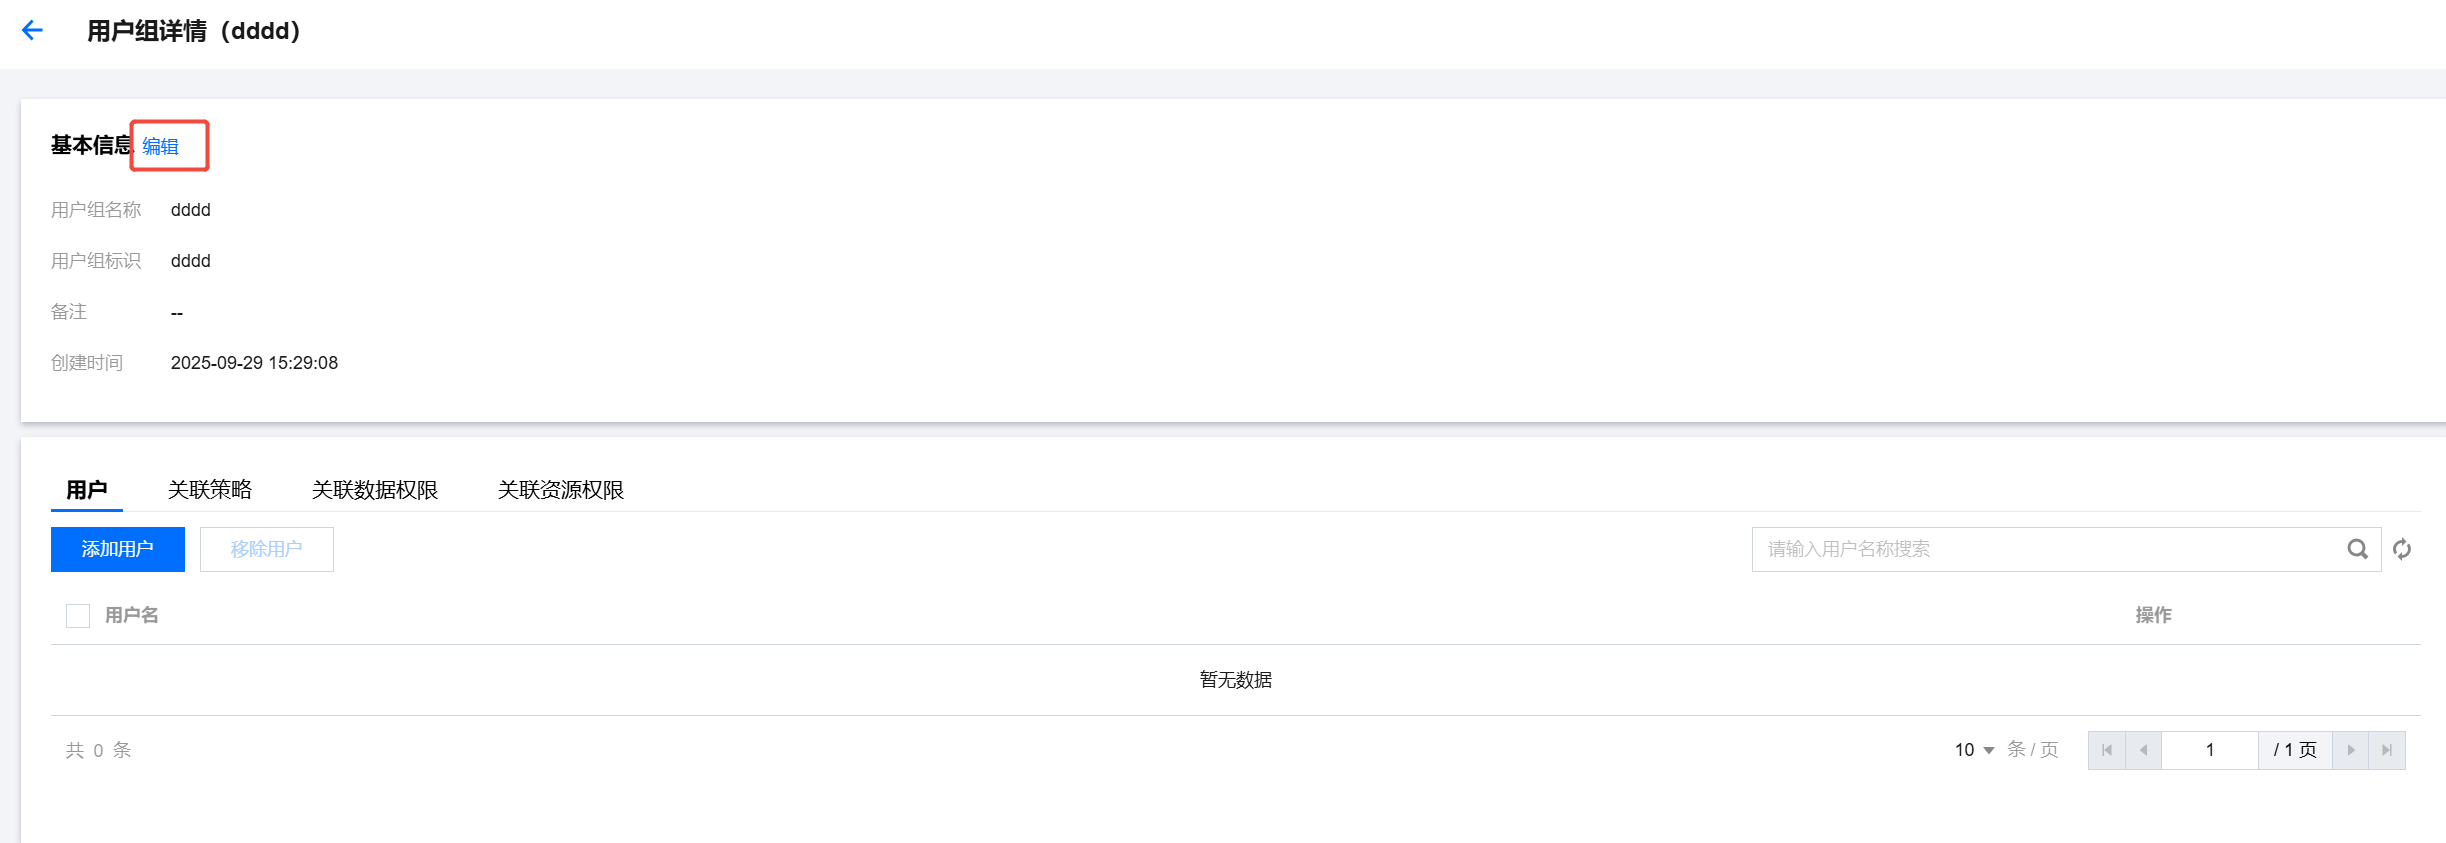The image size is (2446, 843).
Task: Open the 关联资源权限 tab
Action: pos(561,490)
